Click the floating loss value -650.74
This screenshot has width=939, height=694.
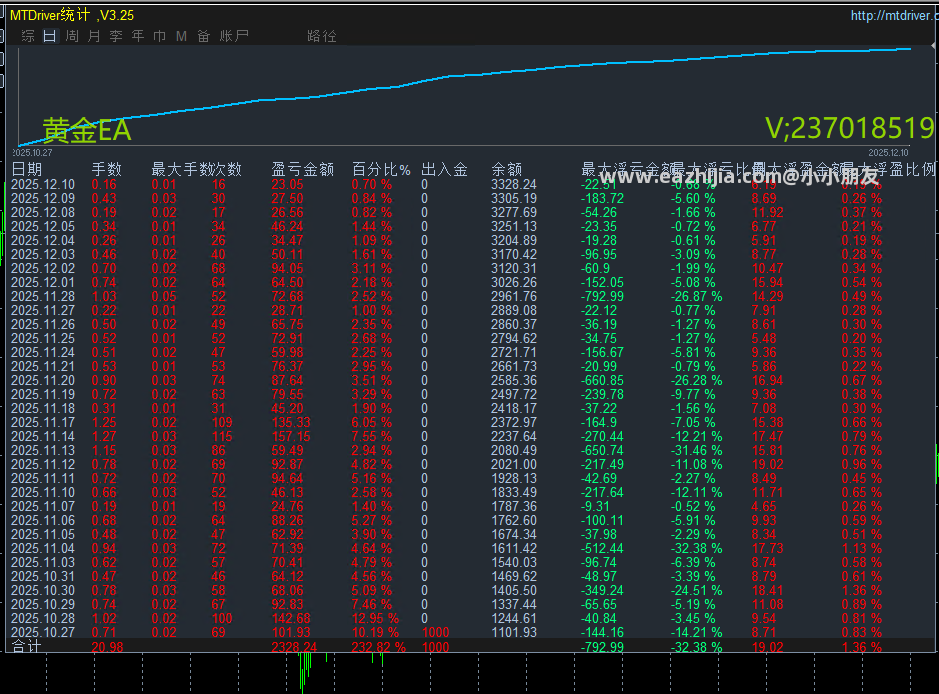tap(602, 450)
